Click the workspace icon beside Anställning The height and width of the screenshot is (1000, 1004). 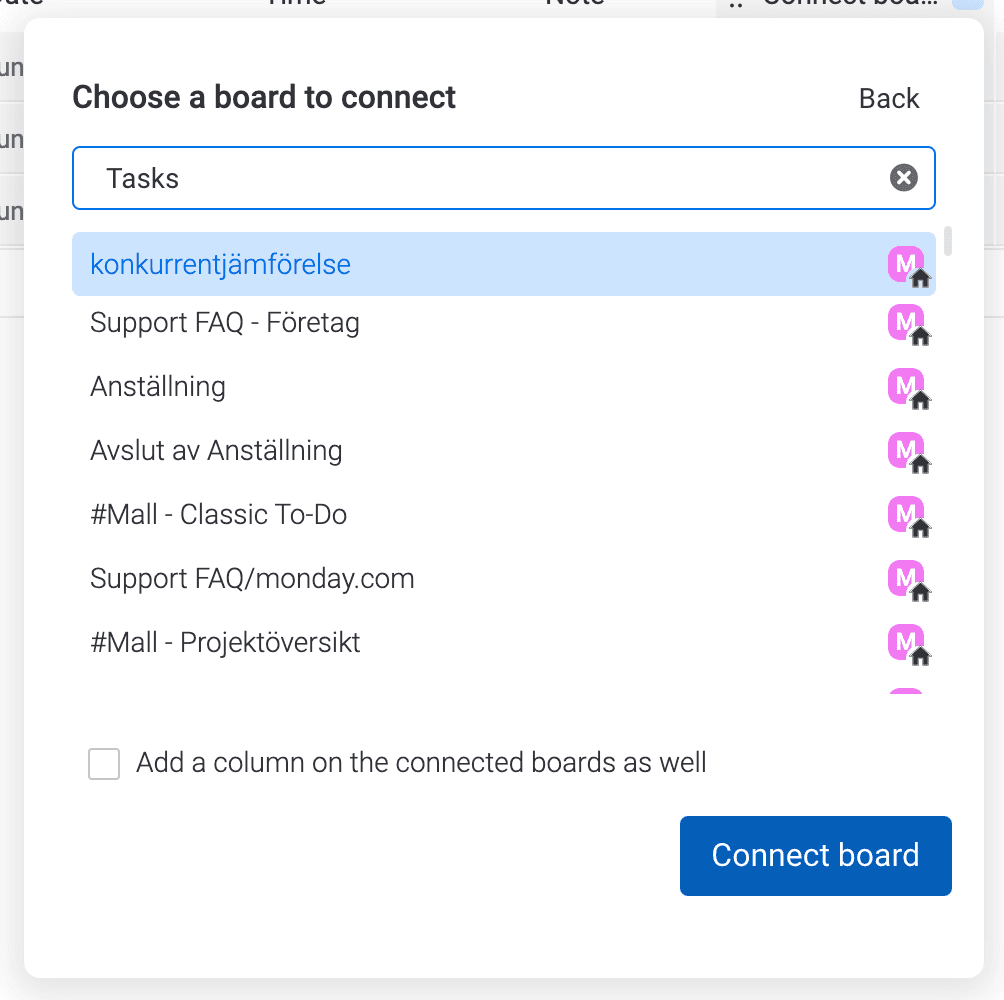pos(909,389)
